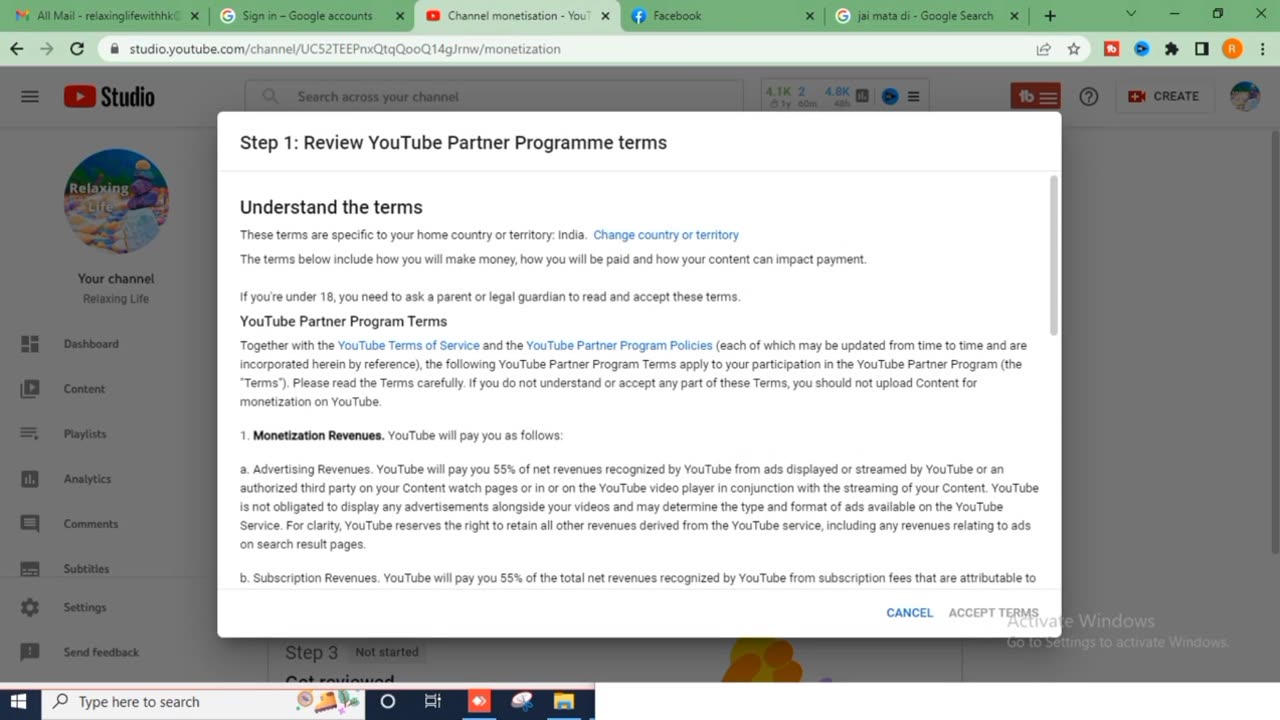Reload the page with the refresh icon
This screenshot has width=1280, height=720.
coord(77,48)
